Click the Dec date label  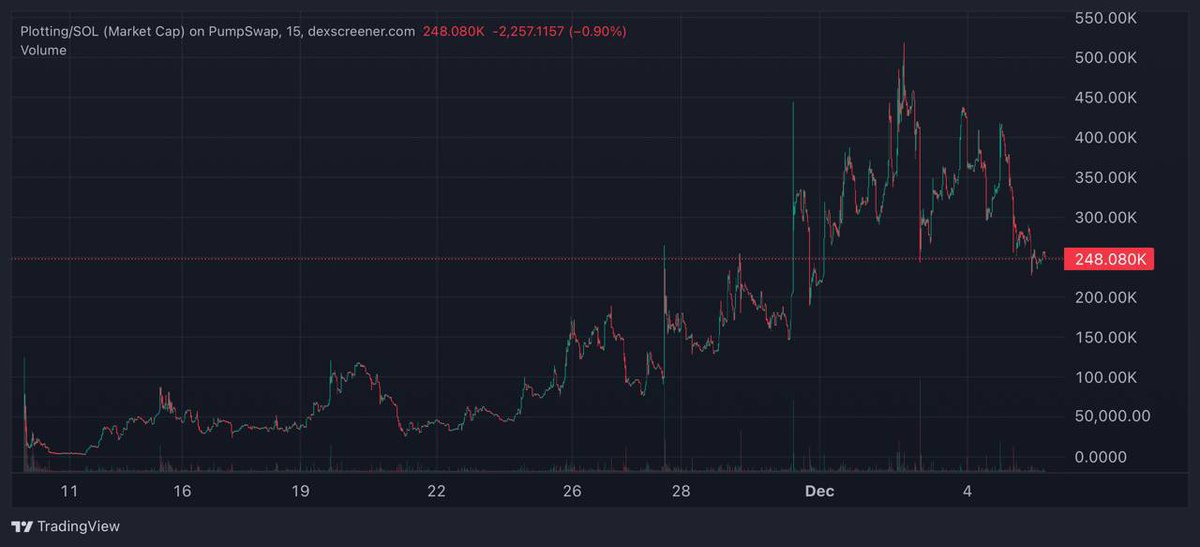[819, 491]
